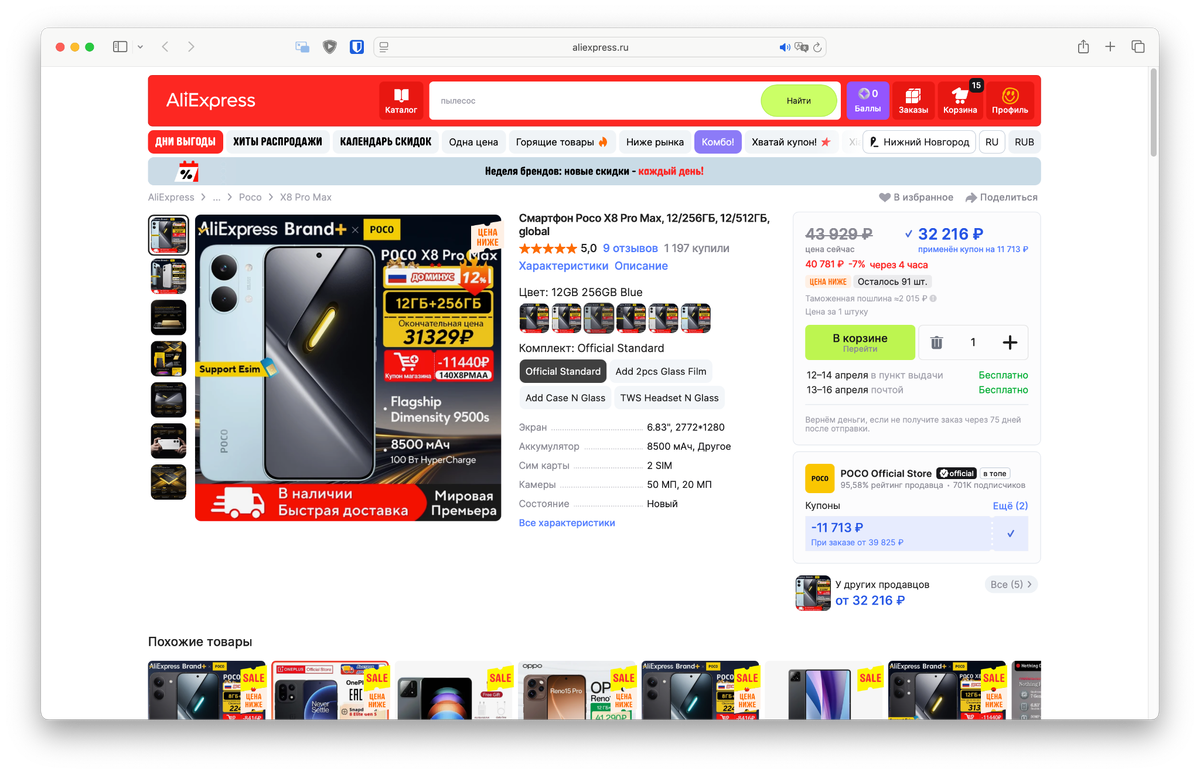Toggle the -11 713 ₽ coupon checkmark

click(x=1011, y=534)
